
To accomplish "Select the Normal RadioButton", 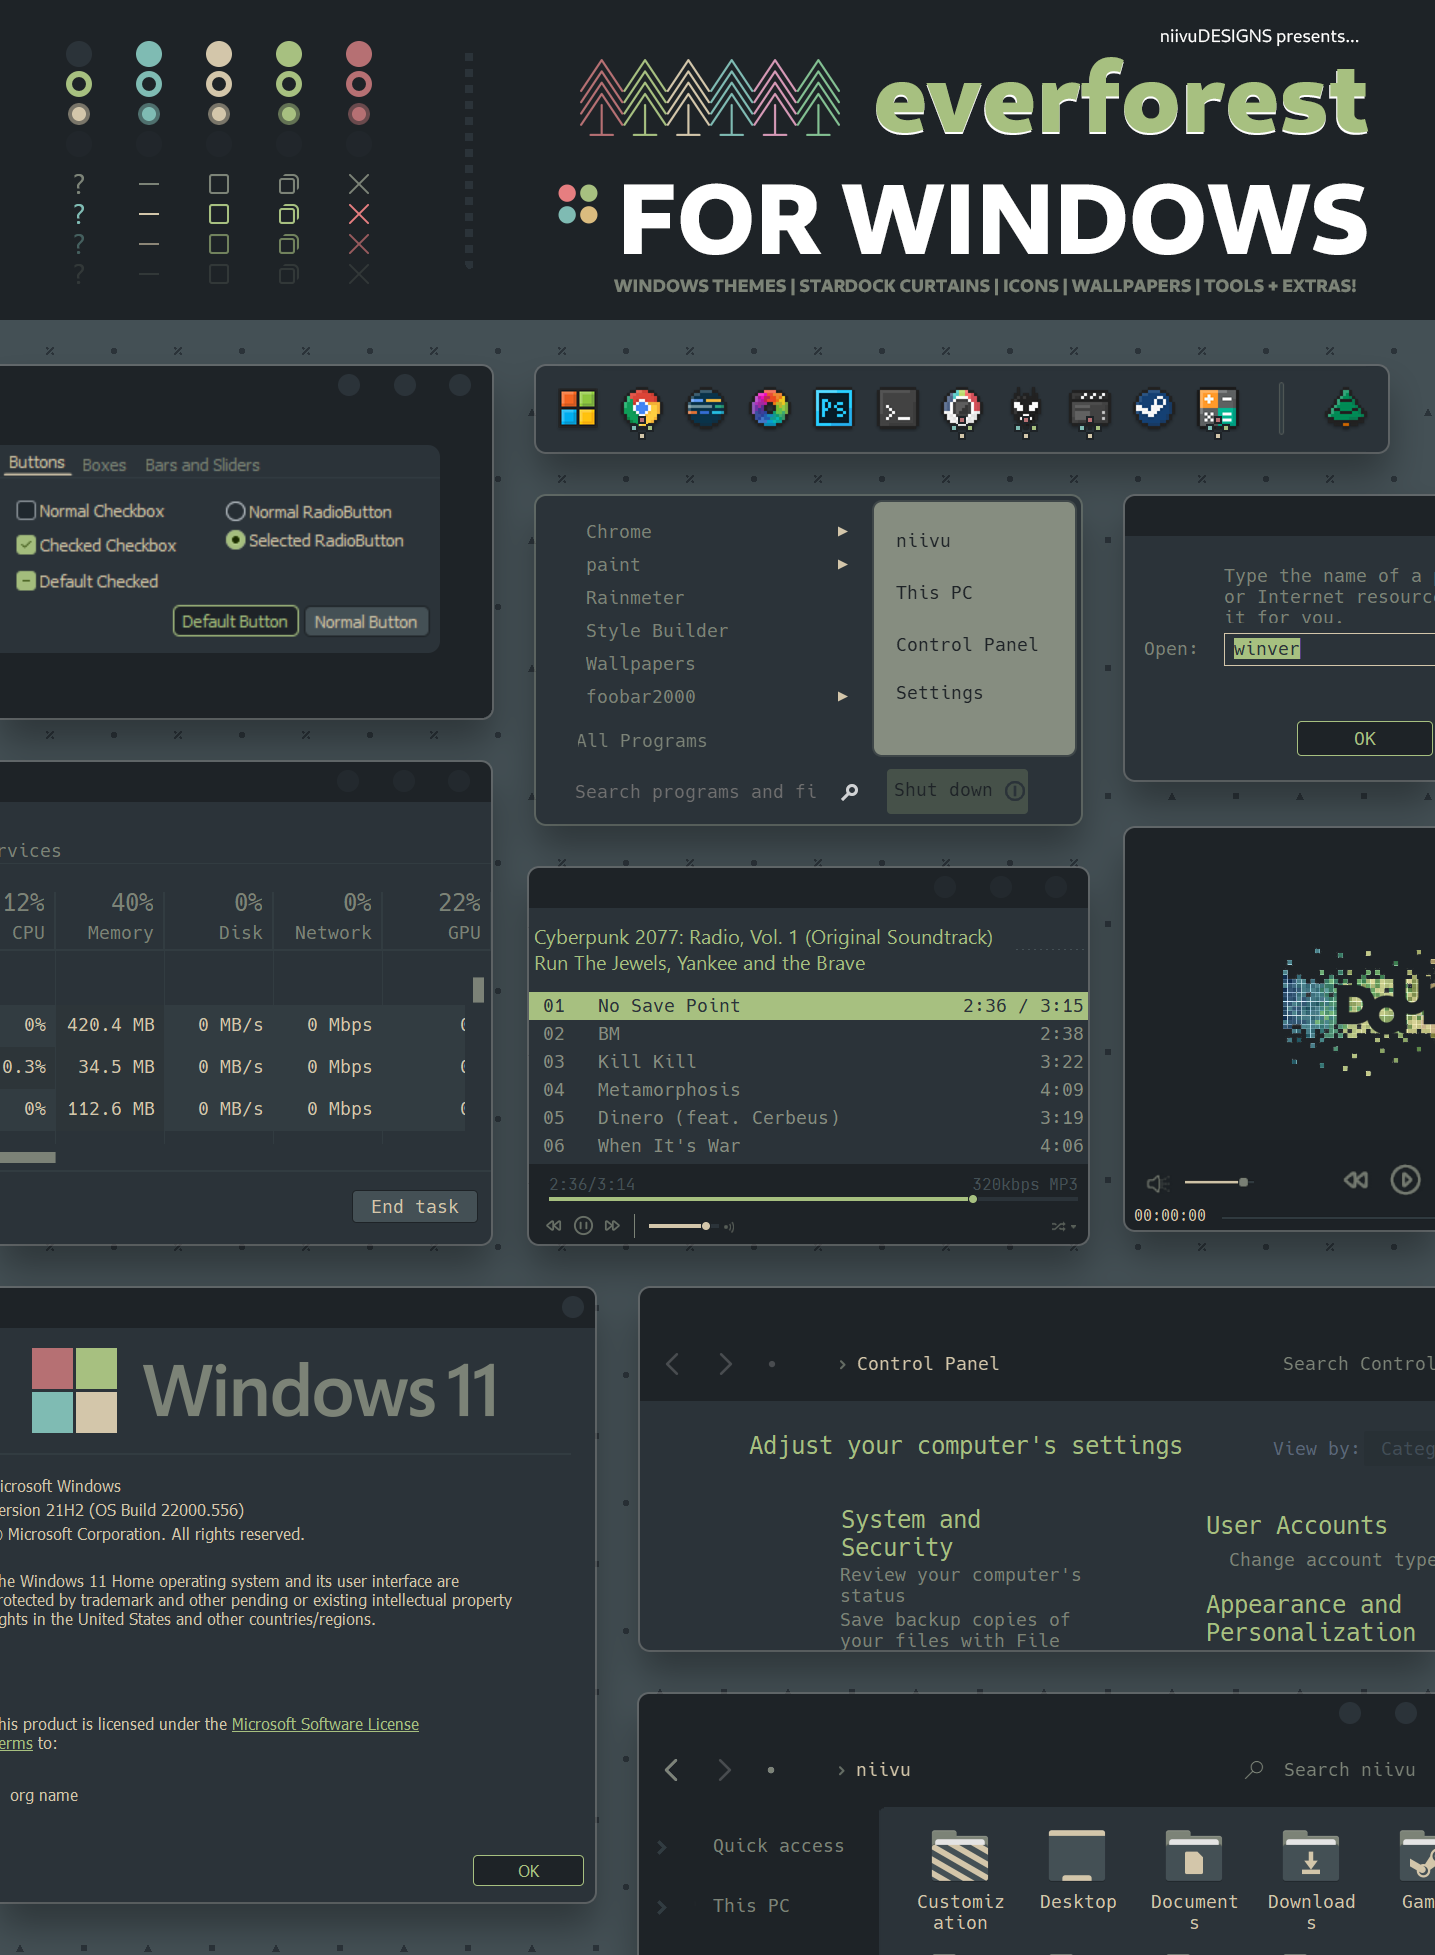I will point(235,512).
